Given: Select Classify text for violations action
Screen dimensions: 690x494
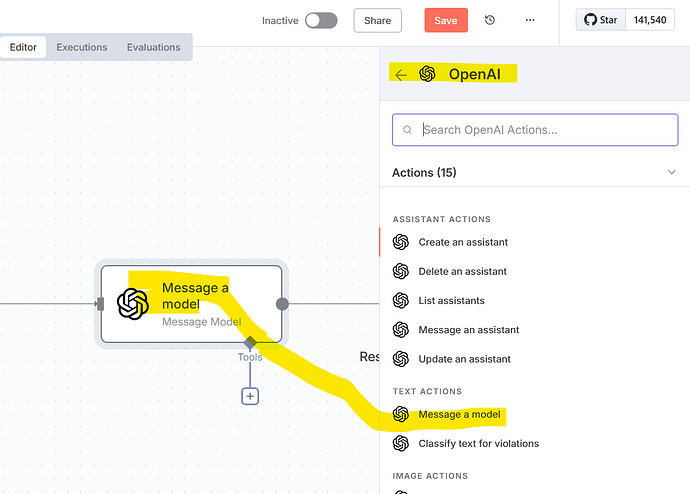Looking at the screenshot, I should (x=479, y=443).
